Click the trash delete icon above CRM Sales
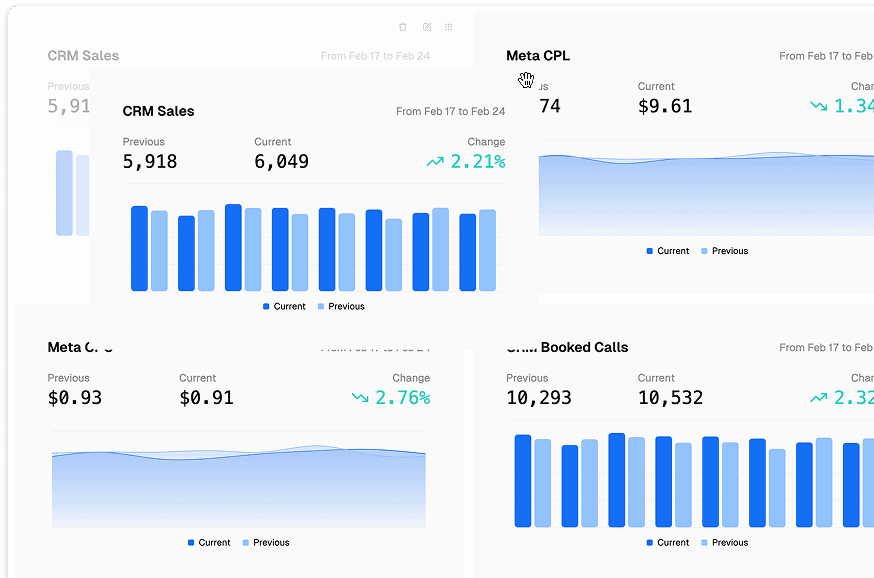874x578 pixels. (x=403, y=27)
